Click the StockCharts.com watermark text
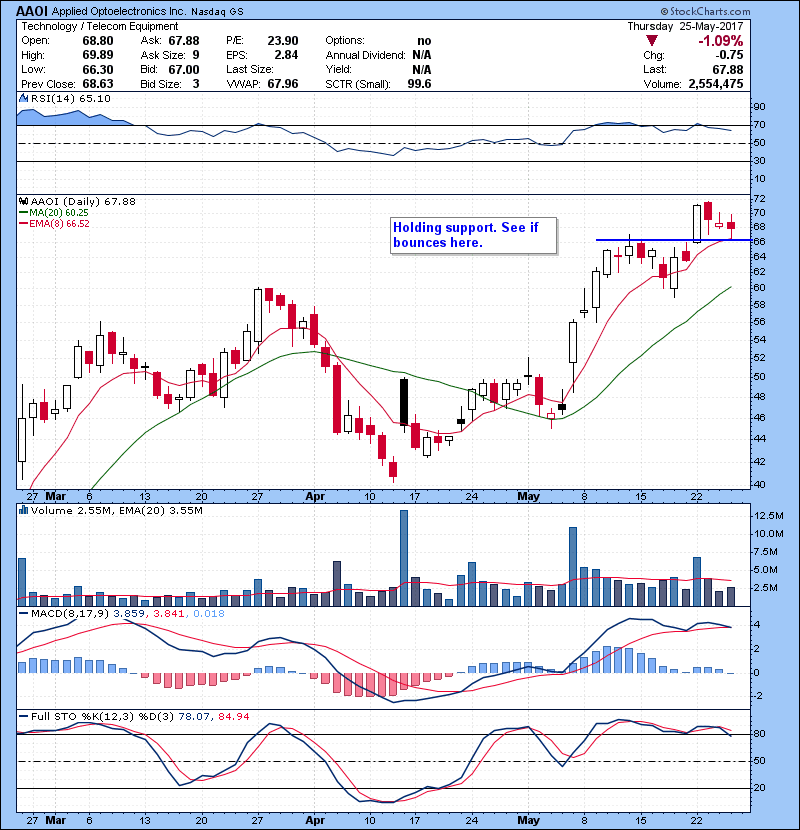 (705, 11)
